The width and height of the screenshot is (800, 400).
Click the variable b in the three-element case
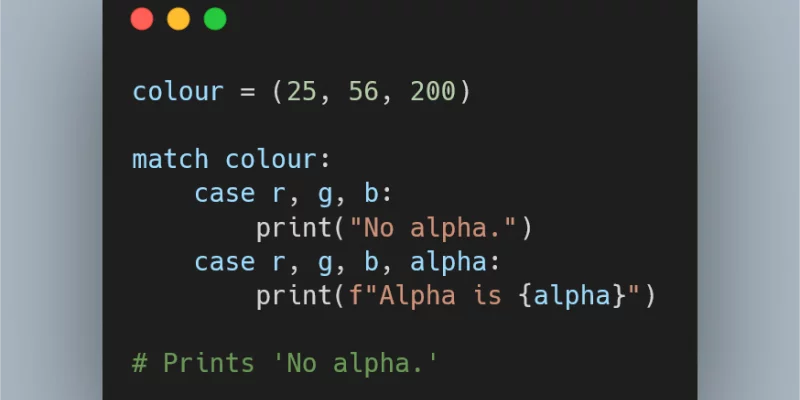click(371, 193)
